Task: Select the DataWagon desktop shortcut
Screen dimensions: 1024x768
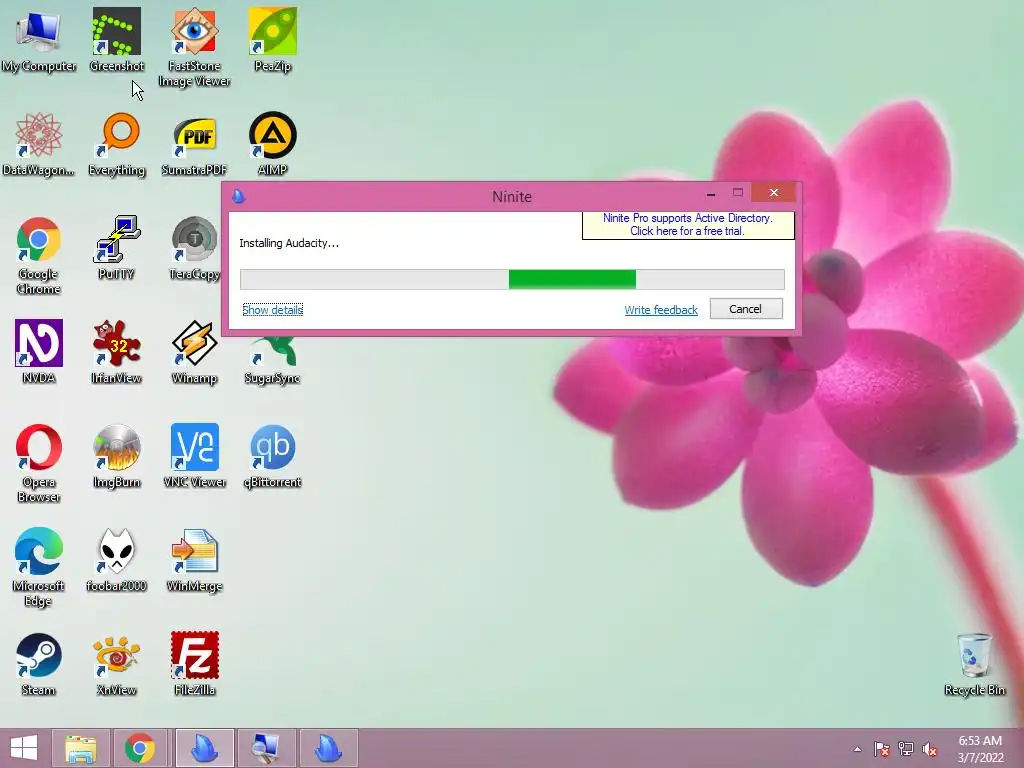Action: pos(39,145)
